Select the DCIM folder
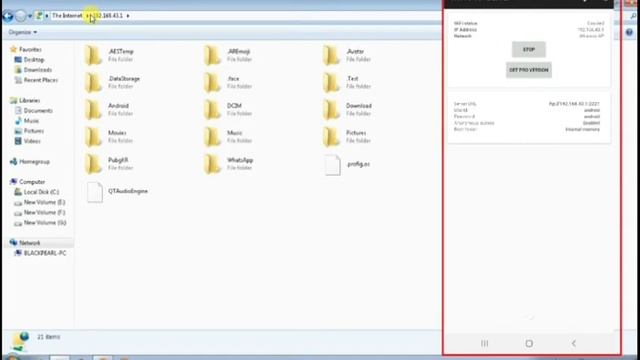The image size is (640, 360). click(228, 109)
